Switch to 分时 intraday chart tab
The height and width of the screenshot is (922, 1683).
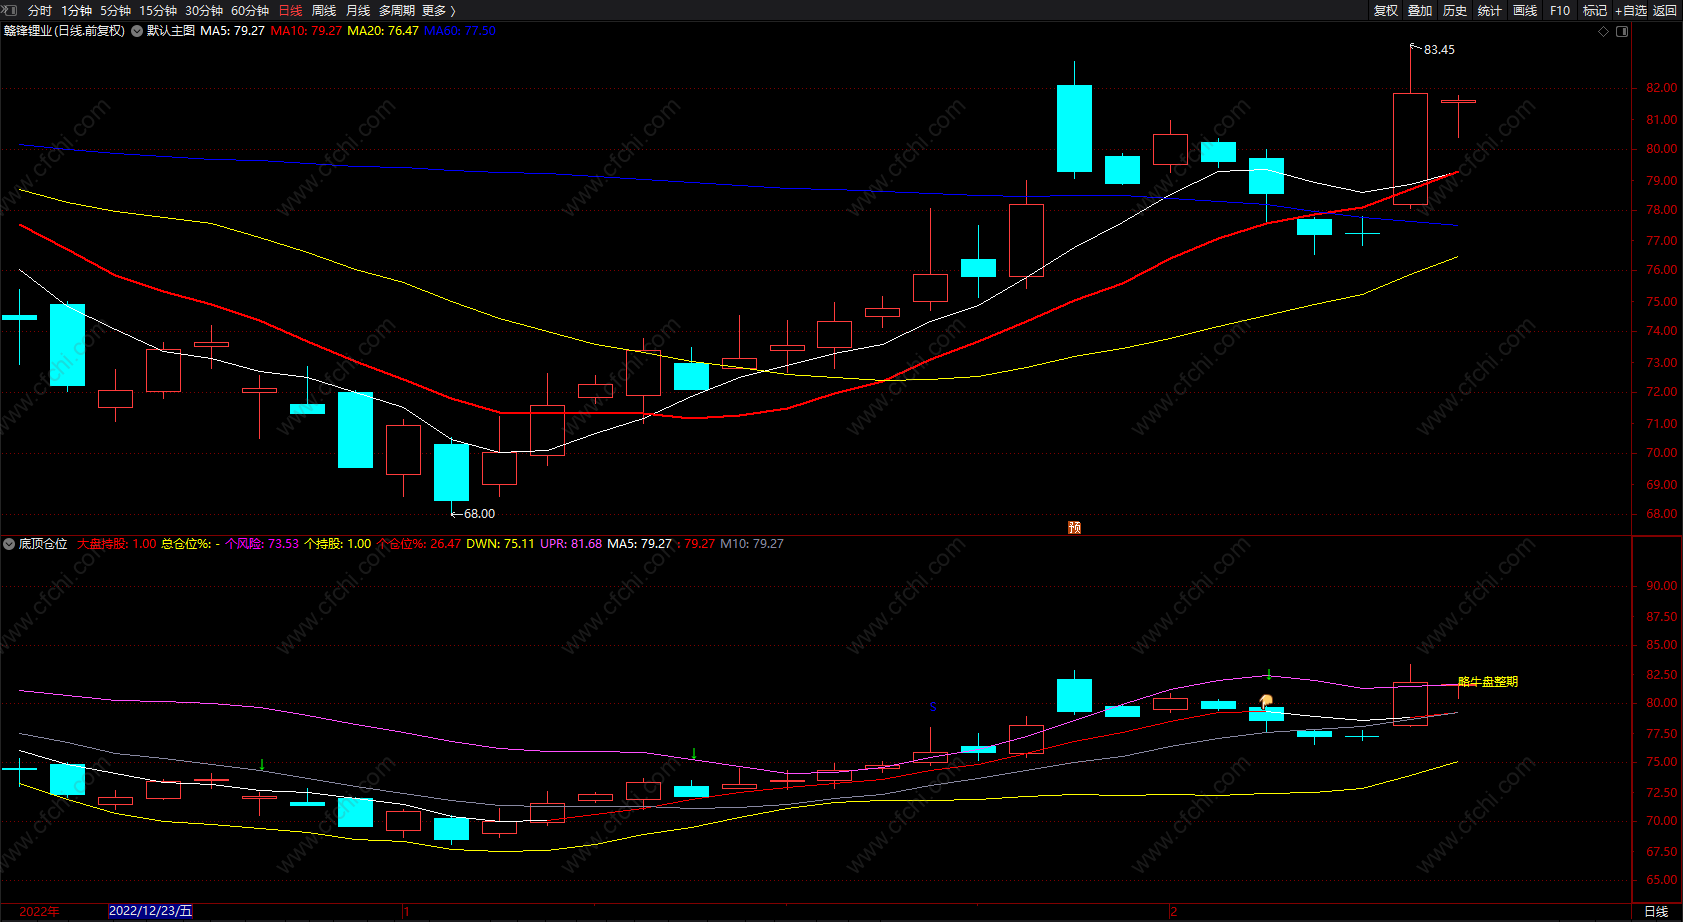40,10
